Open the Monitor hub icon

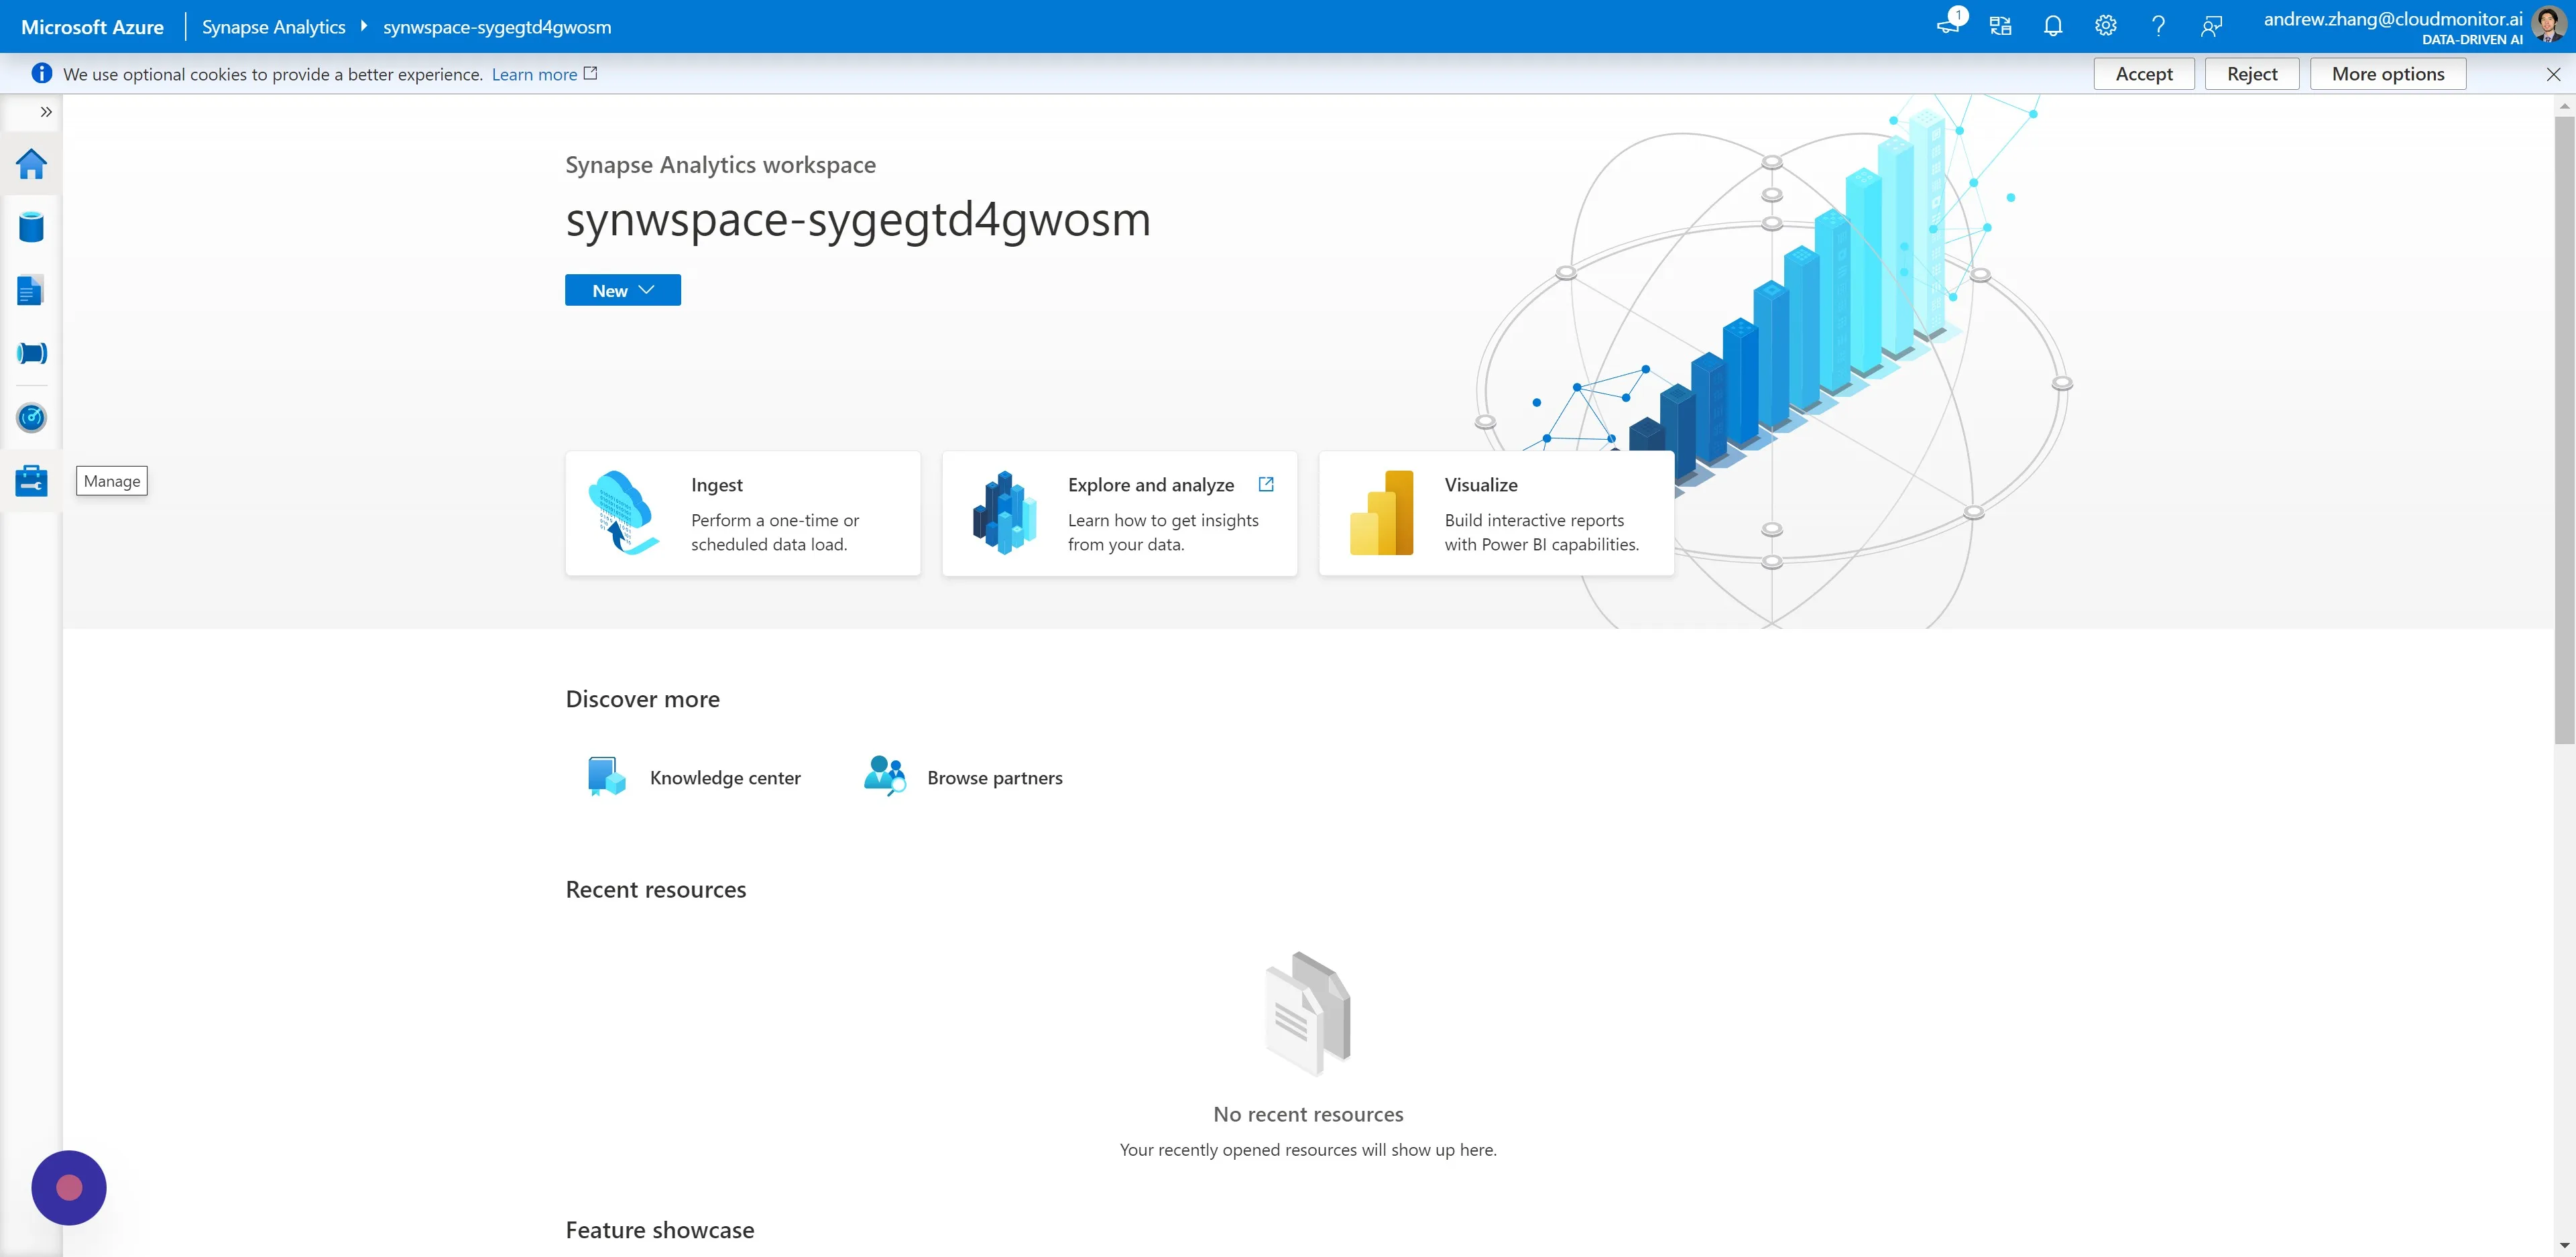31,417
